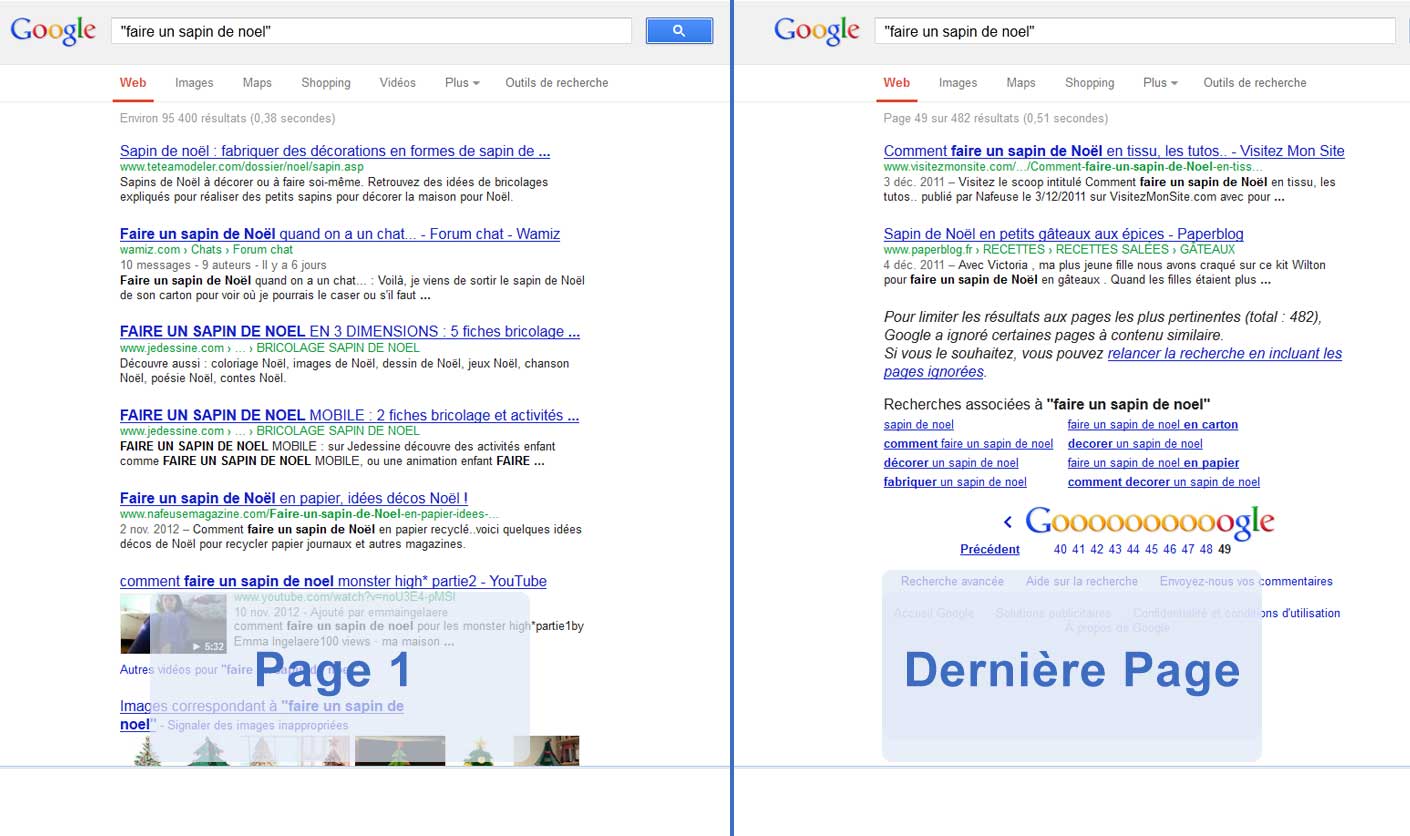Open nafeusemagazine sapin en papier result
The height and width of the screenshot is (836, 1410).
[294, 498]
